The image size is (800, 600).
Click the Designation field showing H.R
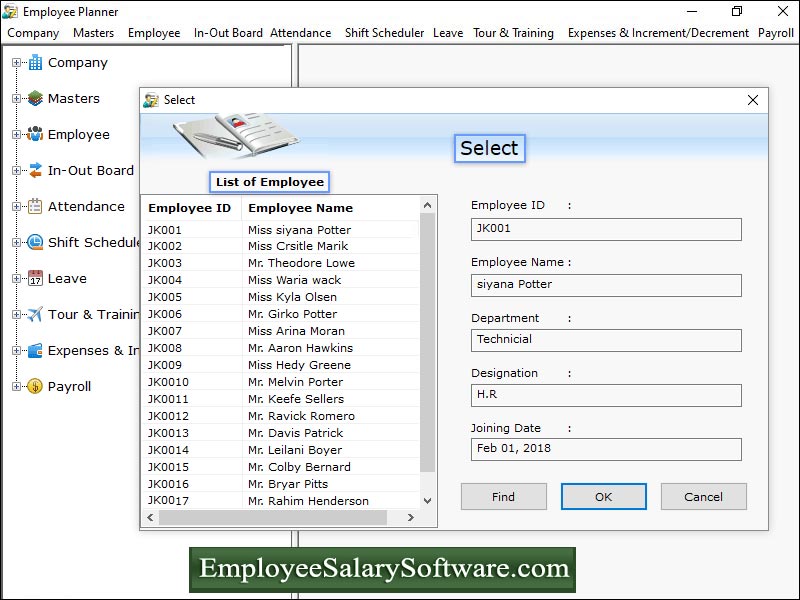click(x=606, y=395)
